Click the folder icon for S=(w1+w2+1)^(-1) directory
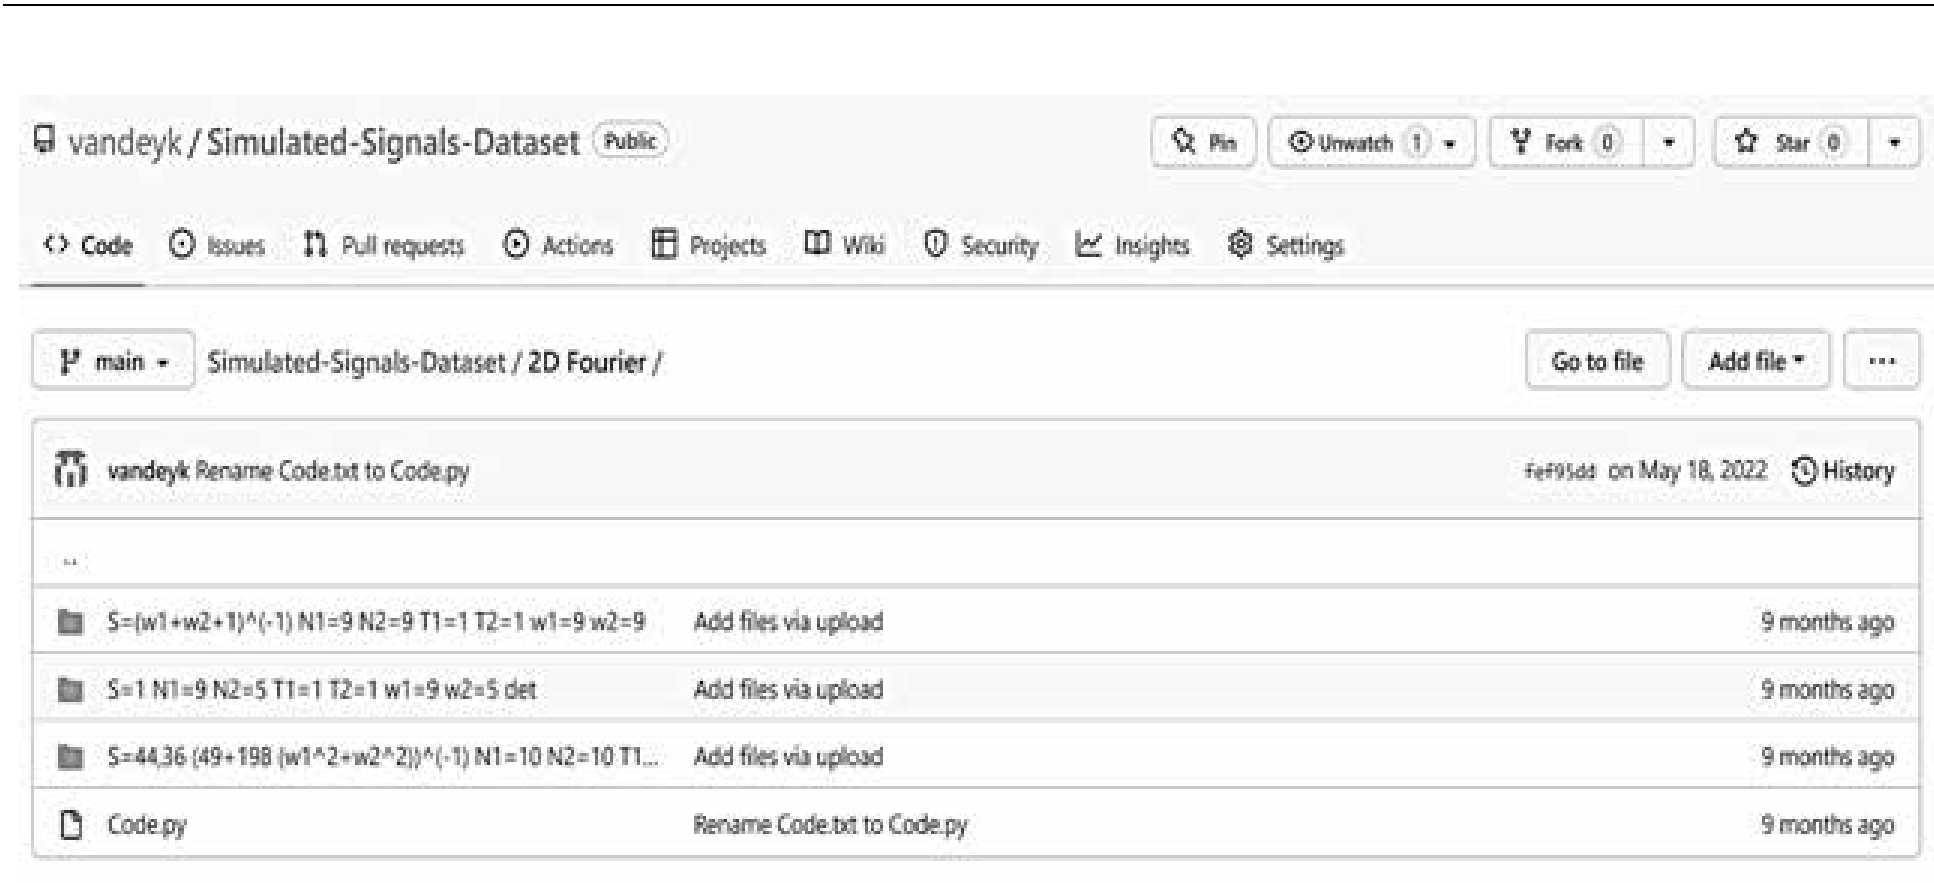Viewport: 1934px width, 883px height. pos(70,622)
